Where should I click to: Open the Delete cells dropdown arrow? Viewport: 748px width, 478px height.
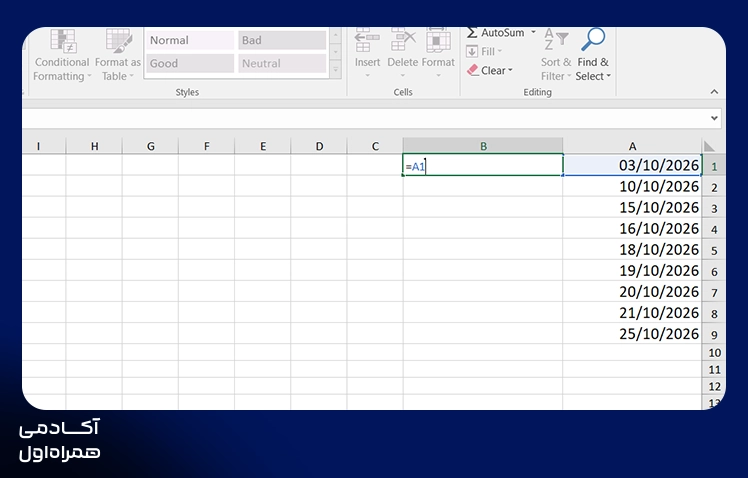coord(403,75)
